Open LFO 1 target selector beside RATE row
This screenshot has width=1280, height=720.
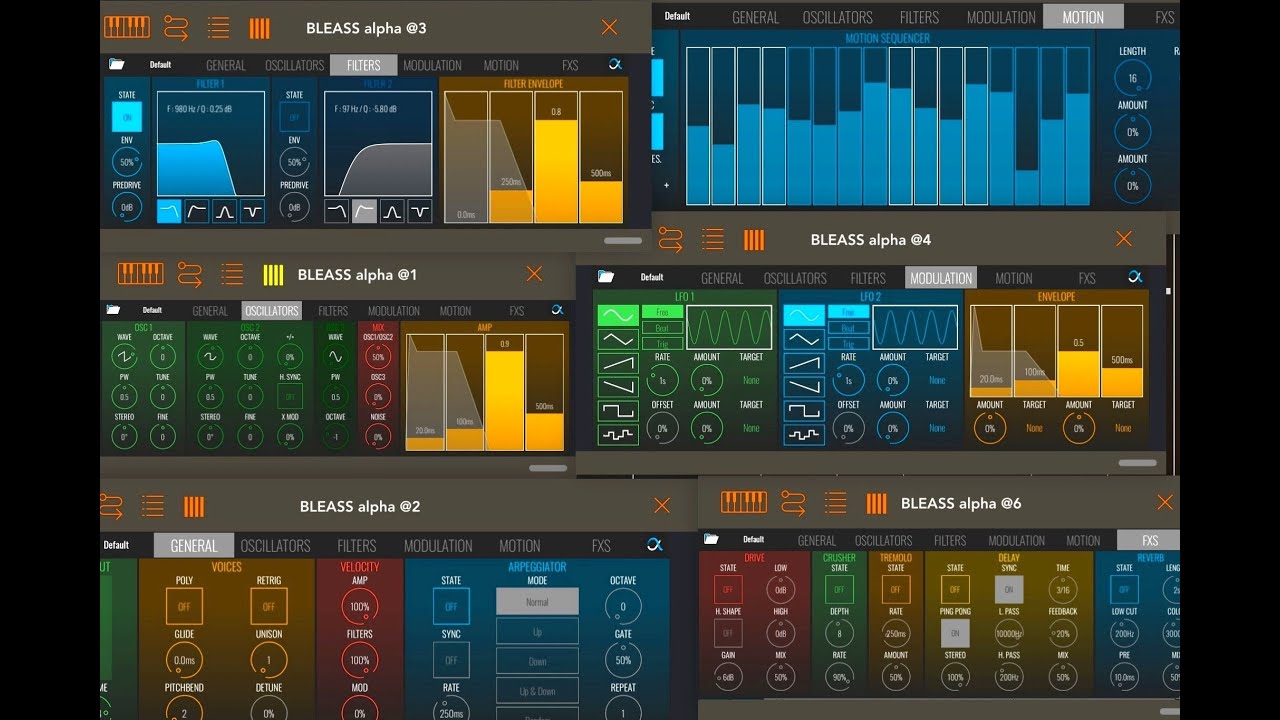pos(751,380)
